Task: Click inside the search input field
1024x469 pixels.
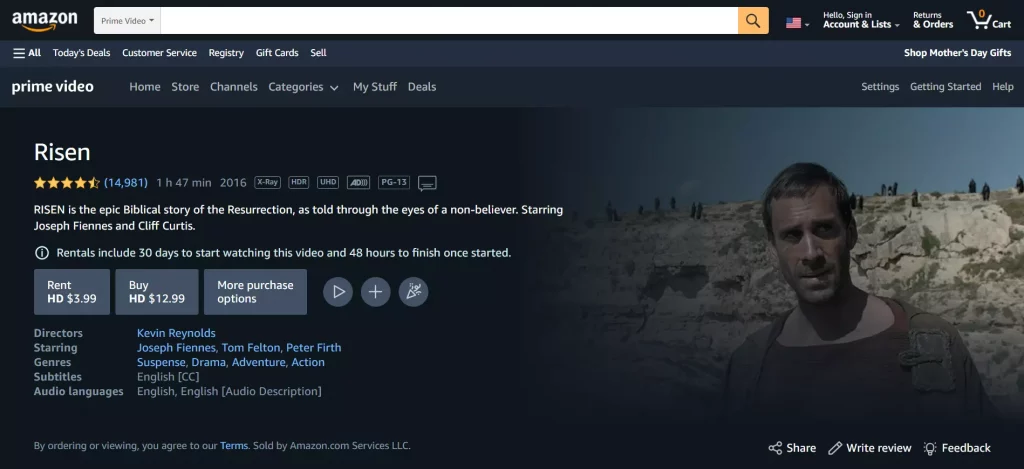Action: click(x=449, y=21)
